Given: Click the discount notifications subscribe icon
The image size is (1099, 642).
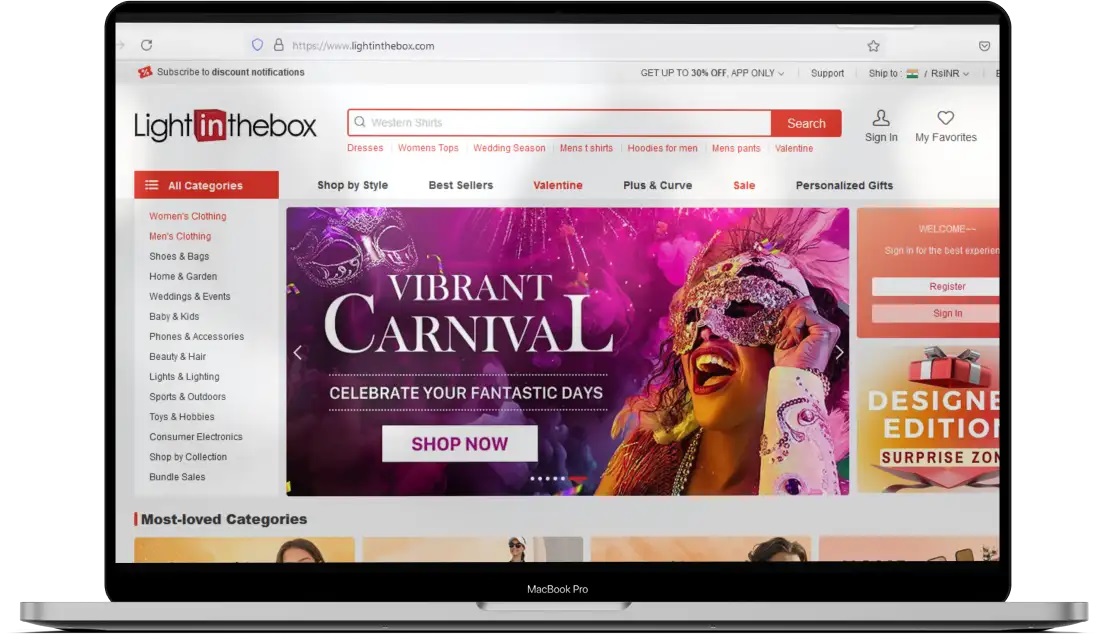Looking at the screenshot, I should click(145, 72).
